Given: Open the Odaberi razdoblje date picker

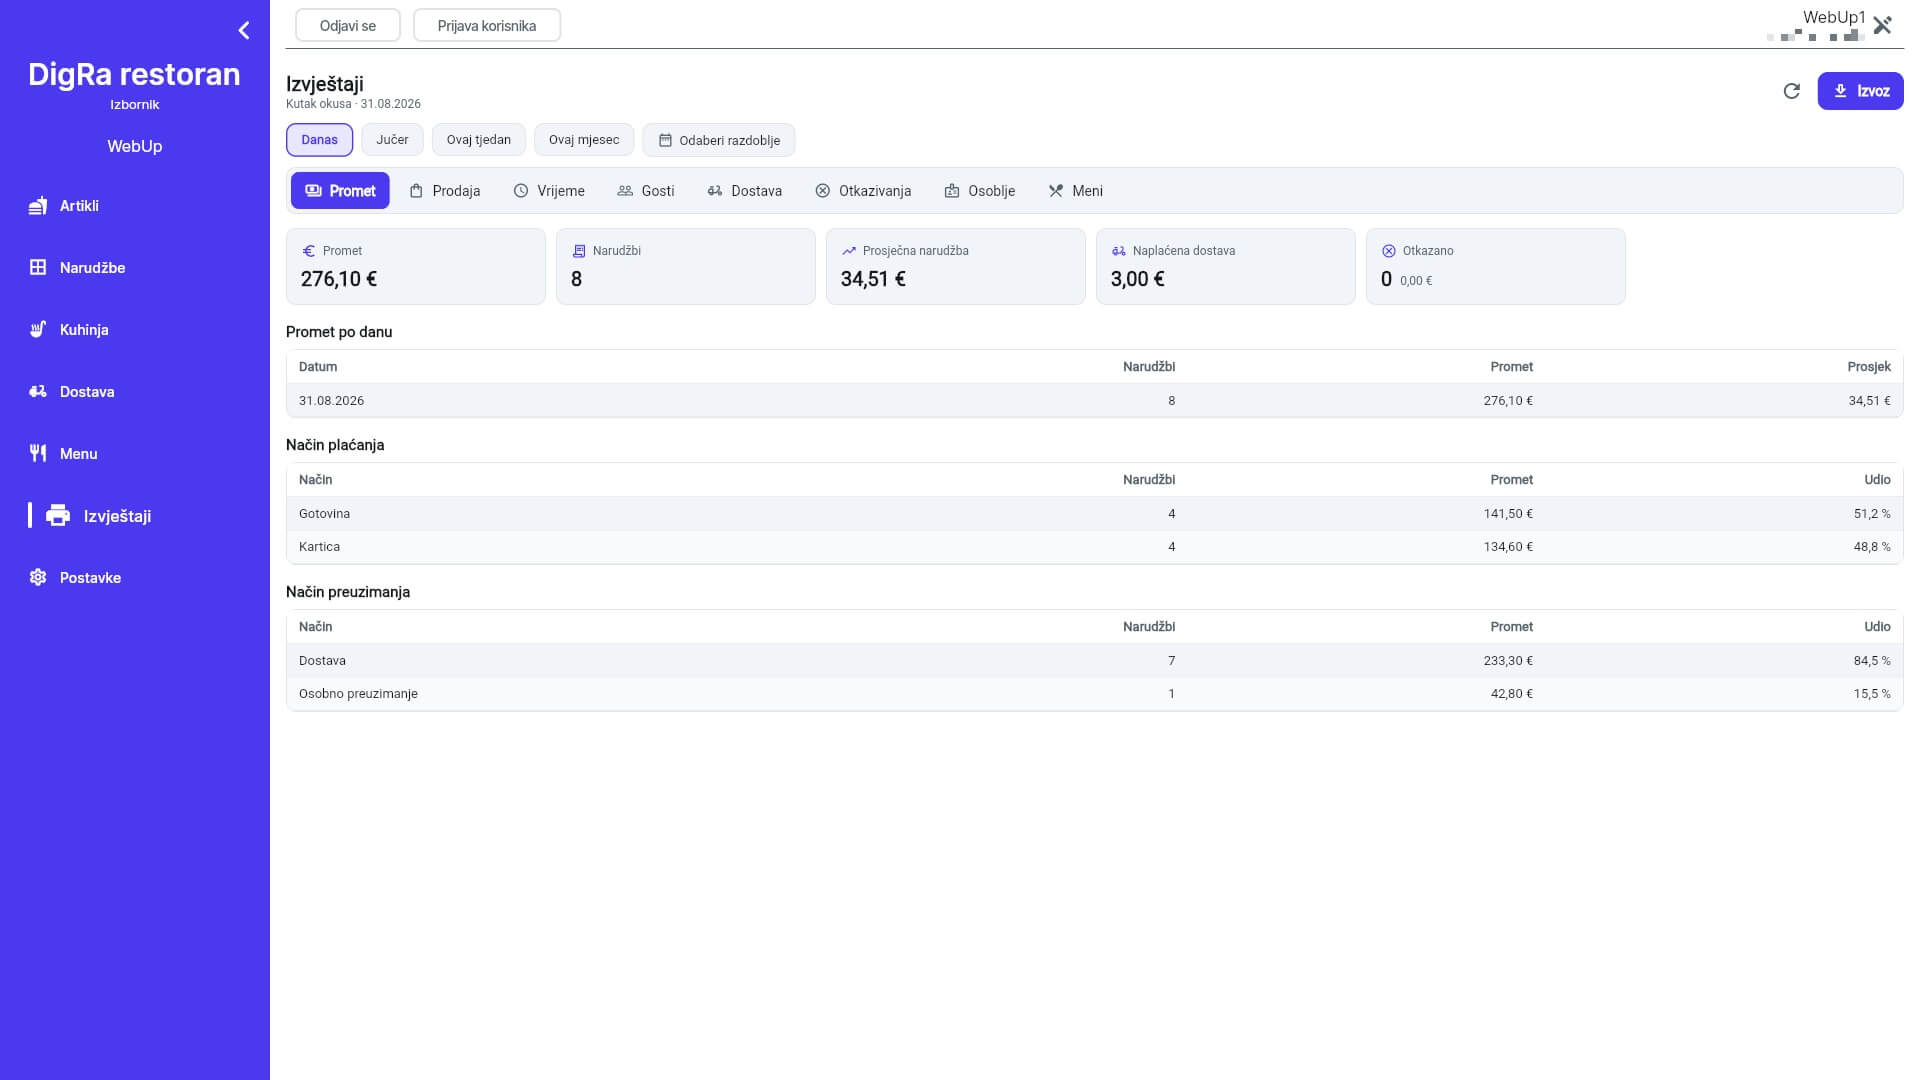Looking at the screenshot, I should click(x=719, y=140).
